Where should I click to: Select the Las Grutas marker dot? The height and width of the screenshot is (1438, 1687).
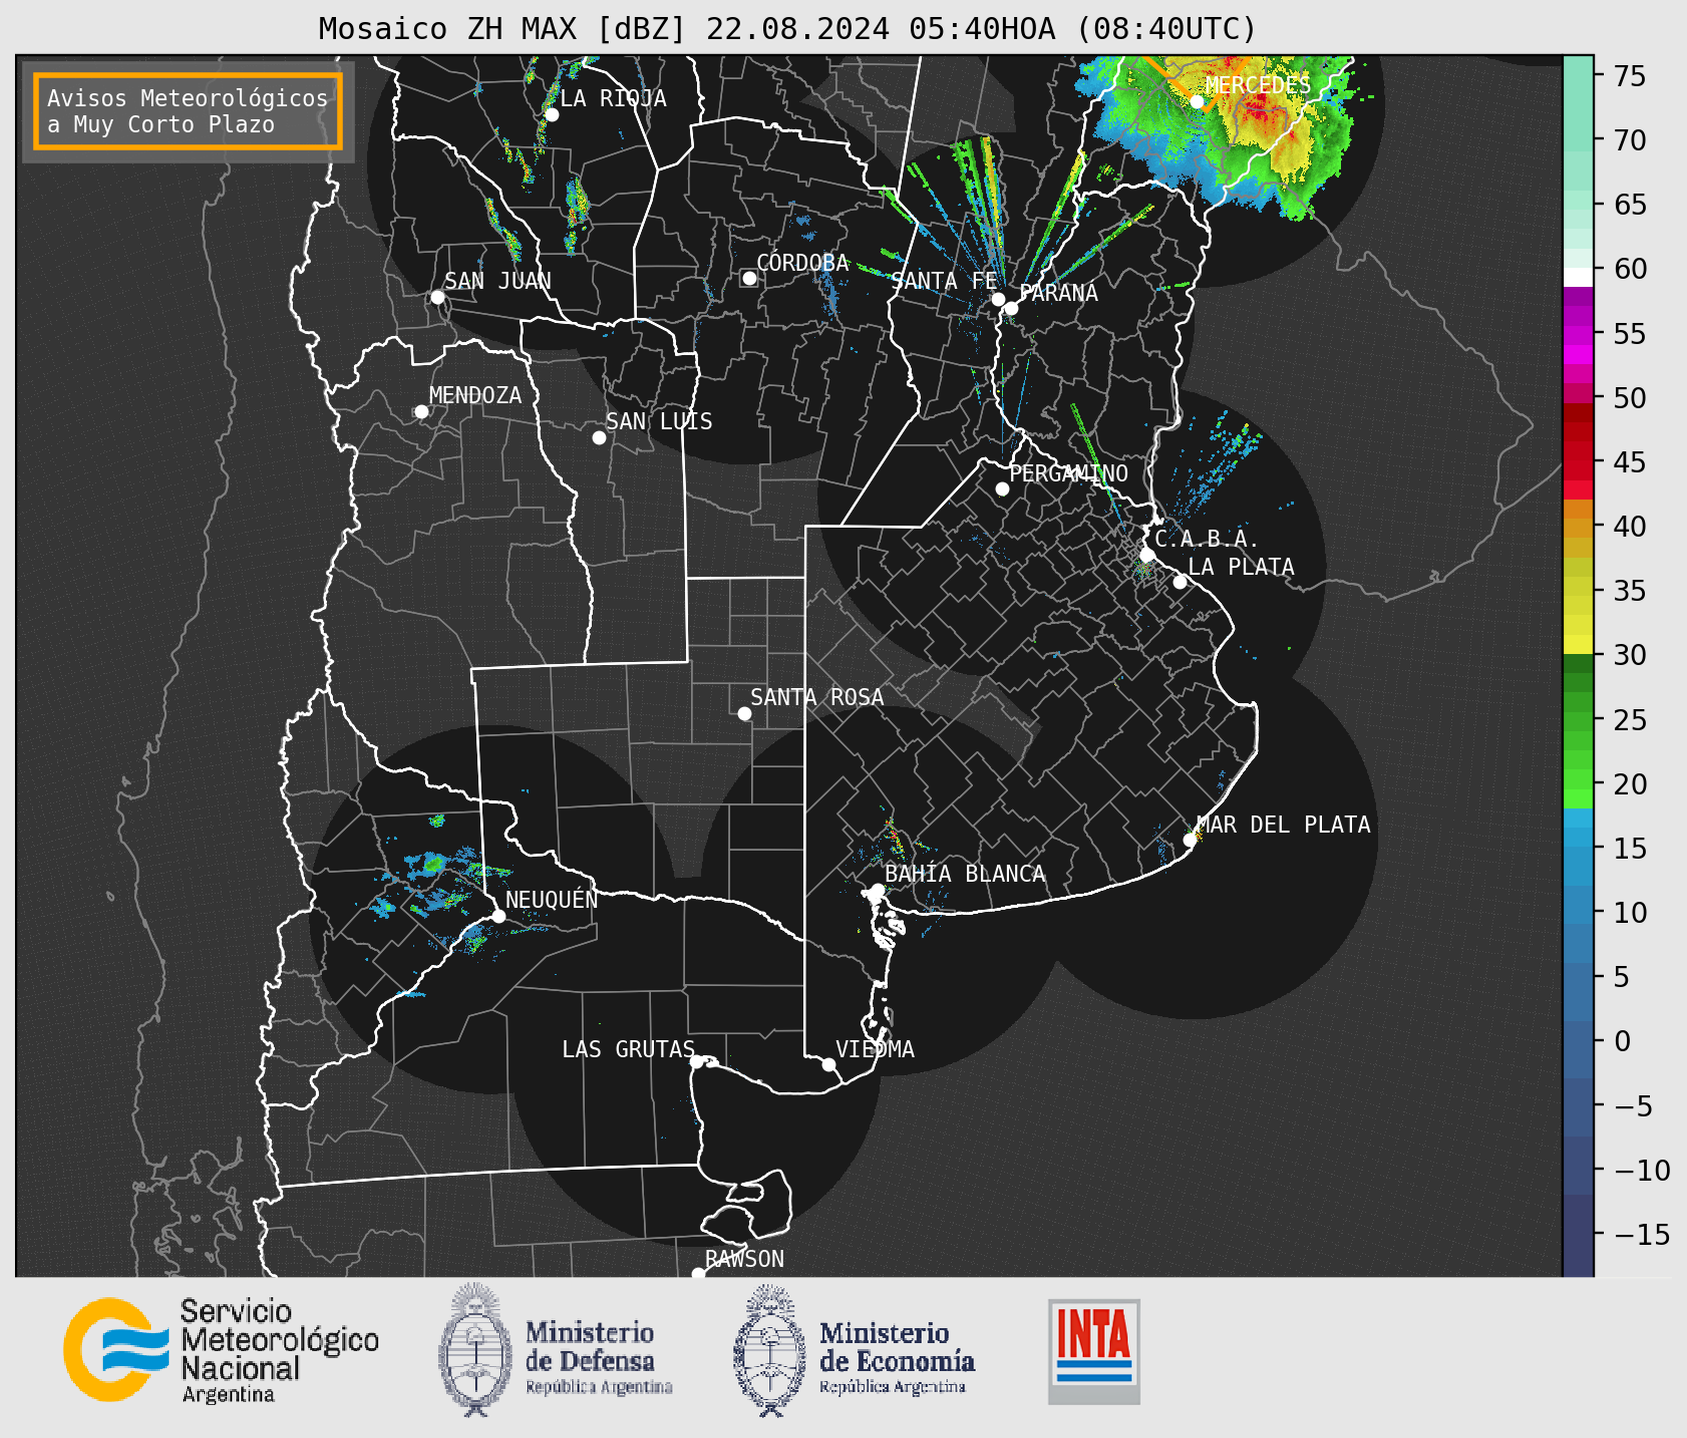pos(697,1062)
